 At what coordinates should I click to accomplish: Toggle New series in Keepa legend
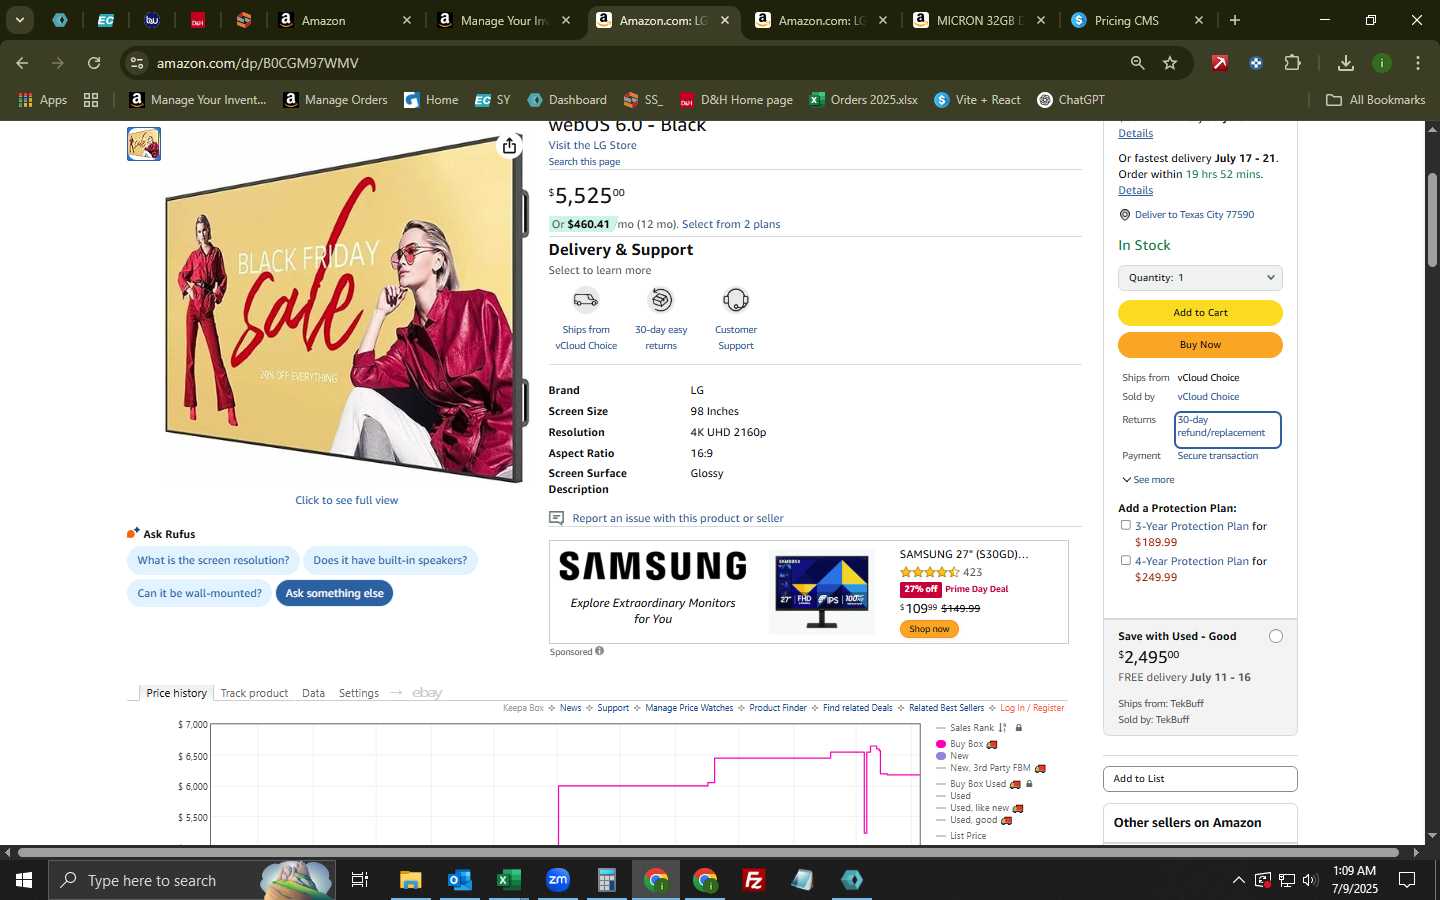tap(958, 756)
